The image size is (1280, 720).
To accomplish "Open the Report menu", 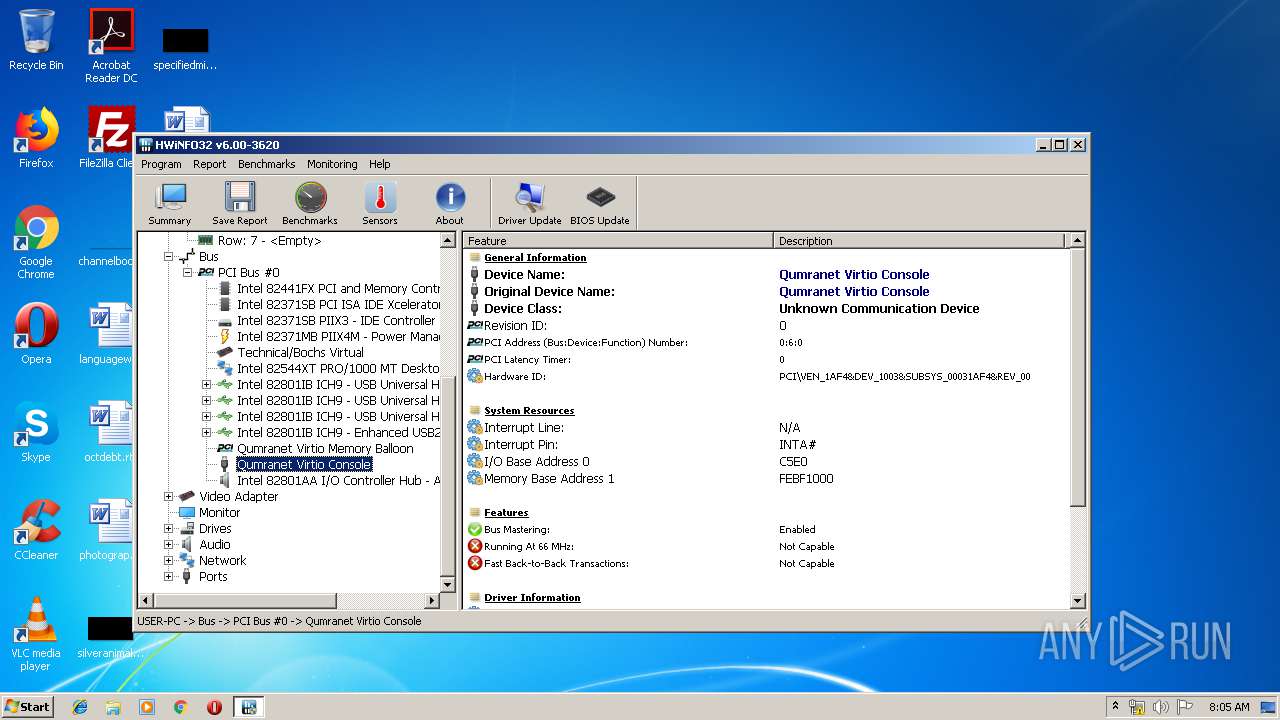I will coord(210,164).
